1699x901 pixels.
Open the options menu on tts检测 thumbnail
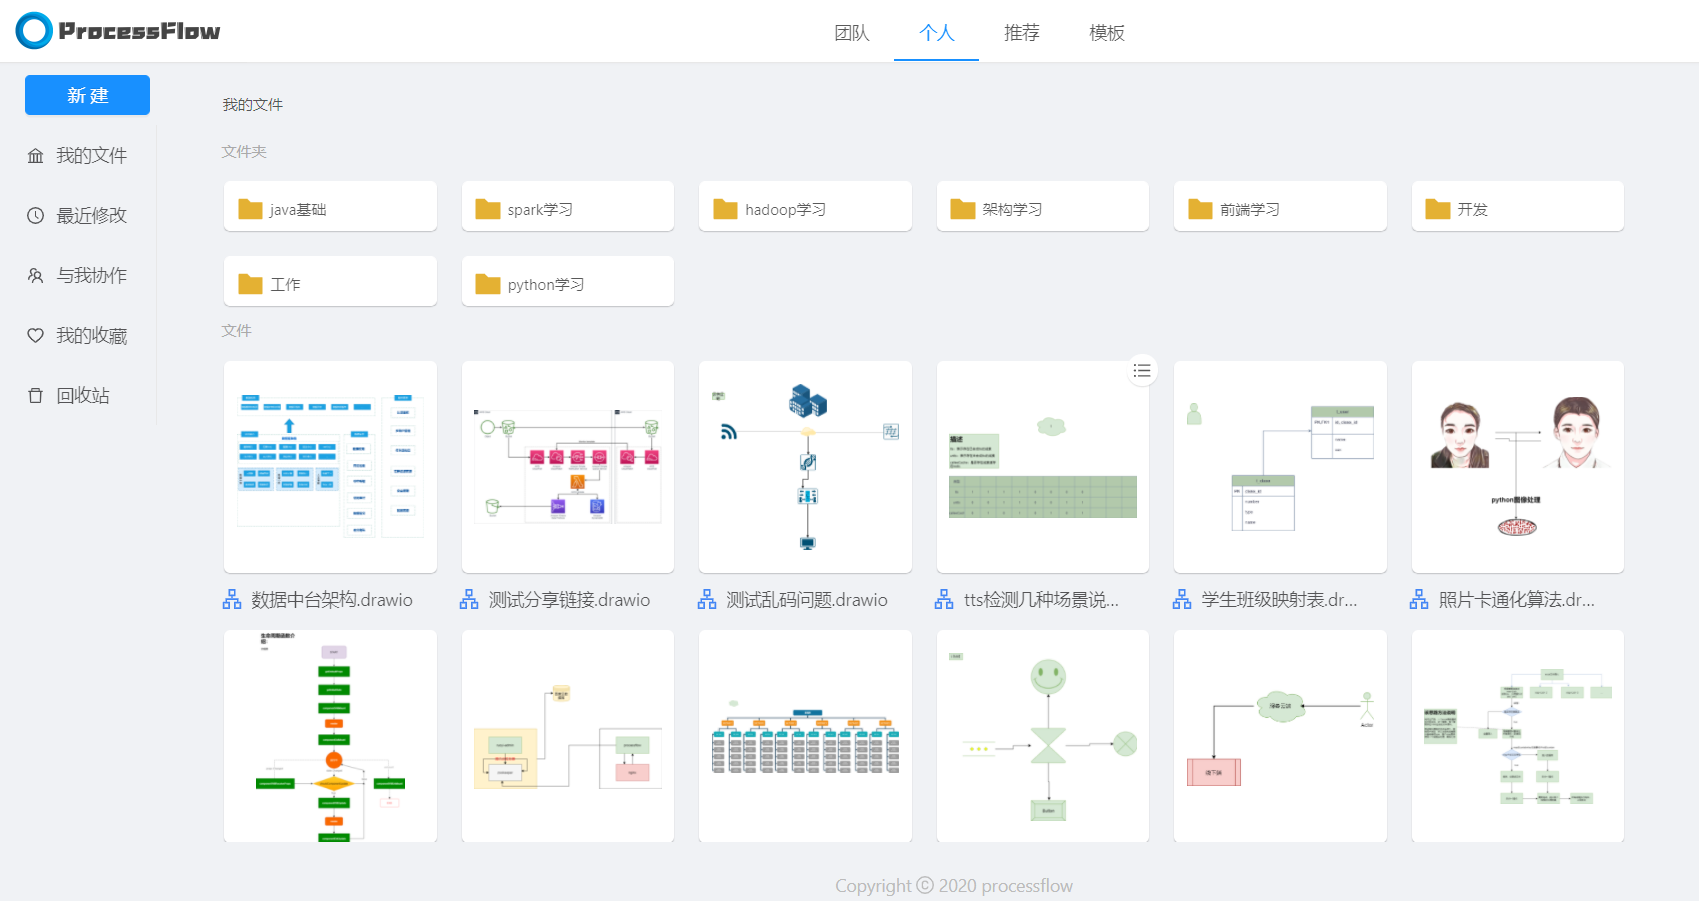point(1142,370)
